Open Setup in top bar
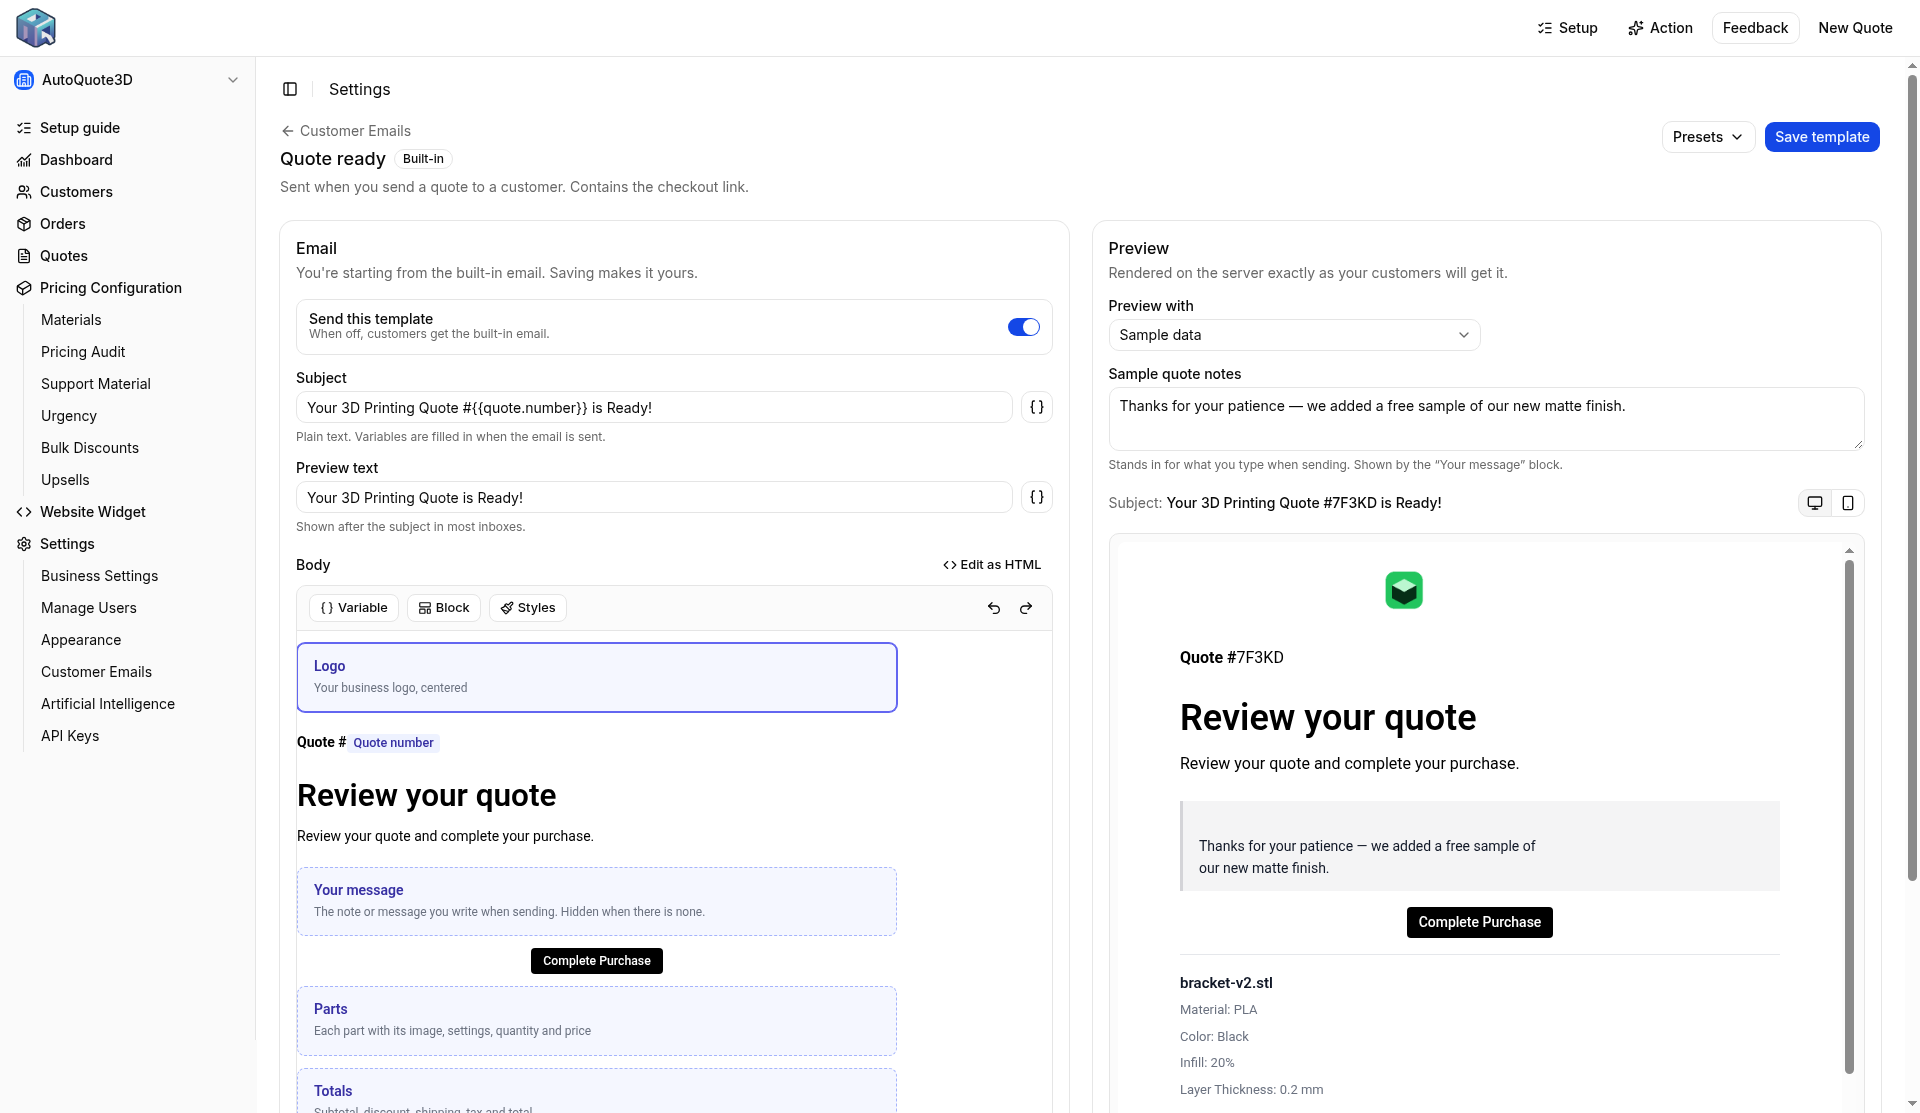 (1567, 28)
